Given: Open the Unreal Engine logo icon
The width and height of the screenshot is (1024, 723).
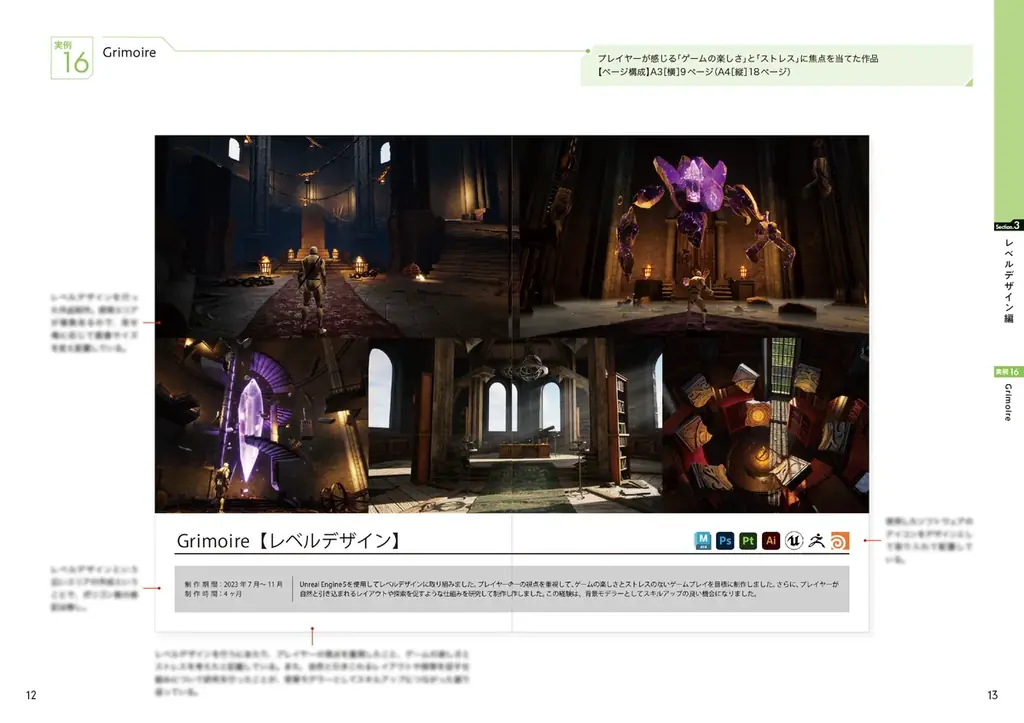Looking at the screenshot, I should (x=794, y=540).
